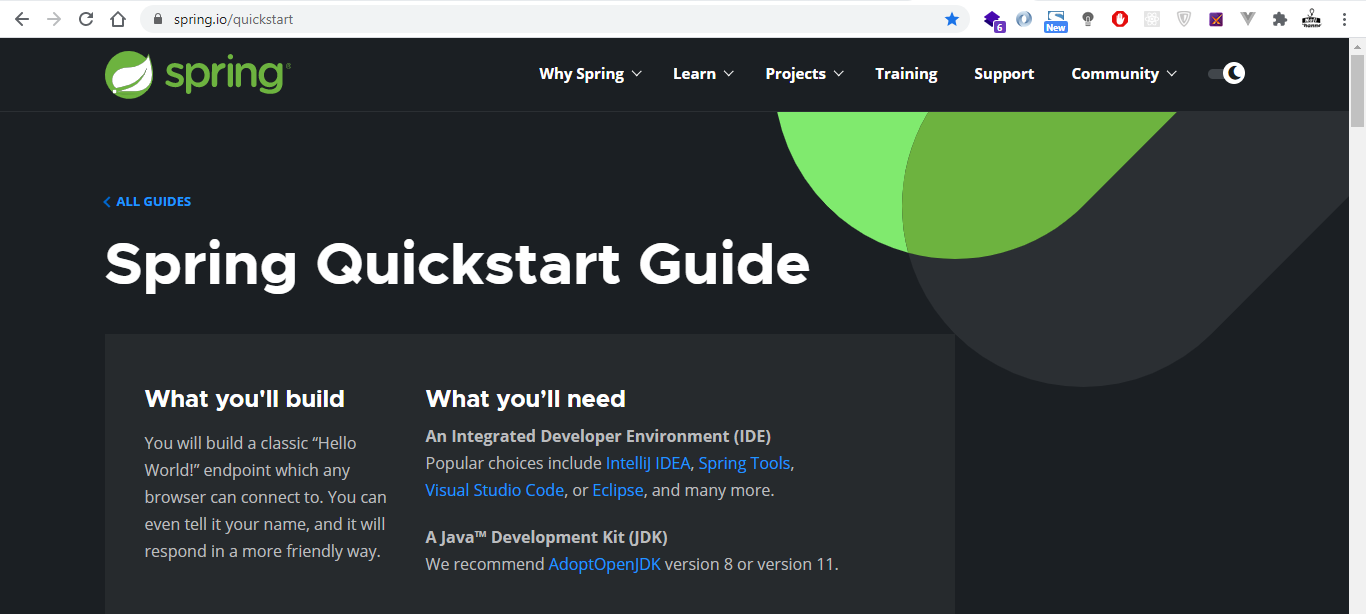
Task: Click A Java Development Kit (JDK) text
Action: point(546,537)
